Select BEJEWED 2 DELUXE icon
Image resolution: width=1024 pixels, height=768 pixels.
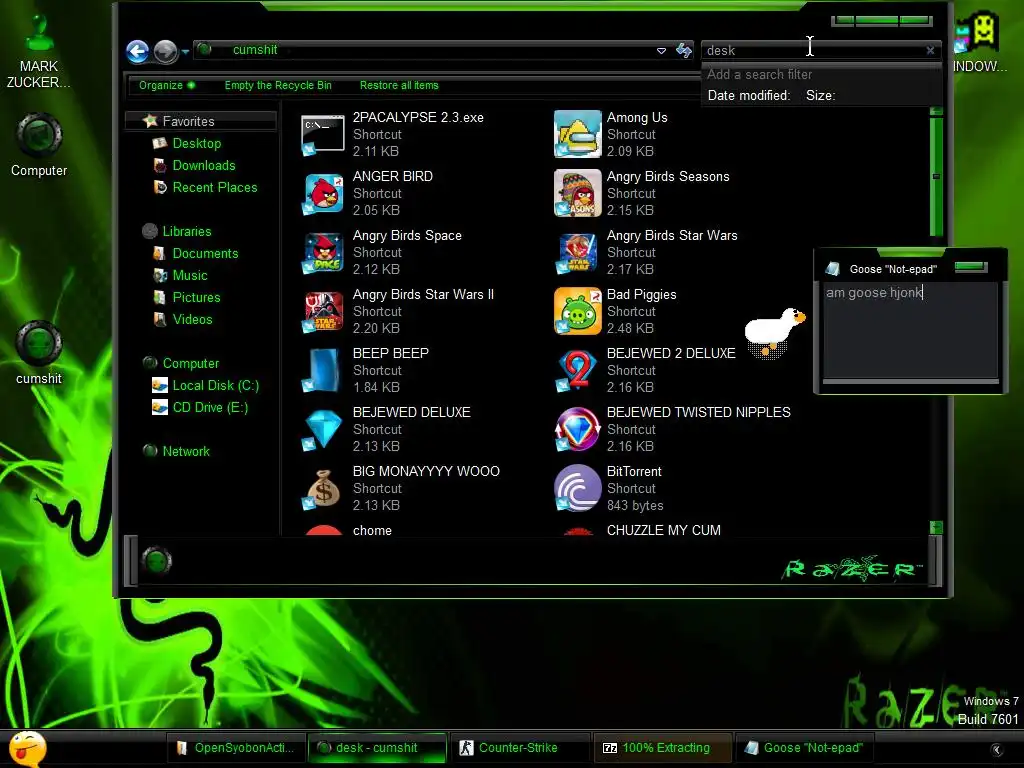(577, 370)
